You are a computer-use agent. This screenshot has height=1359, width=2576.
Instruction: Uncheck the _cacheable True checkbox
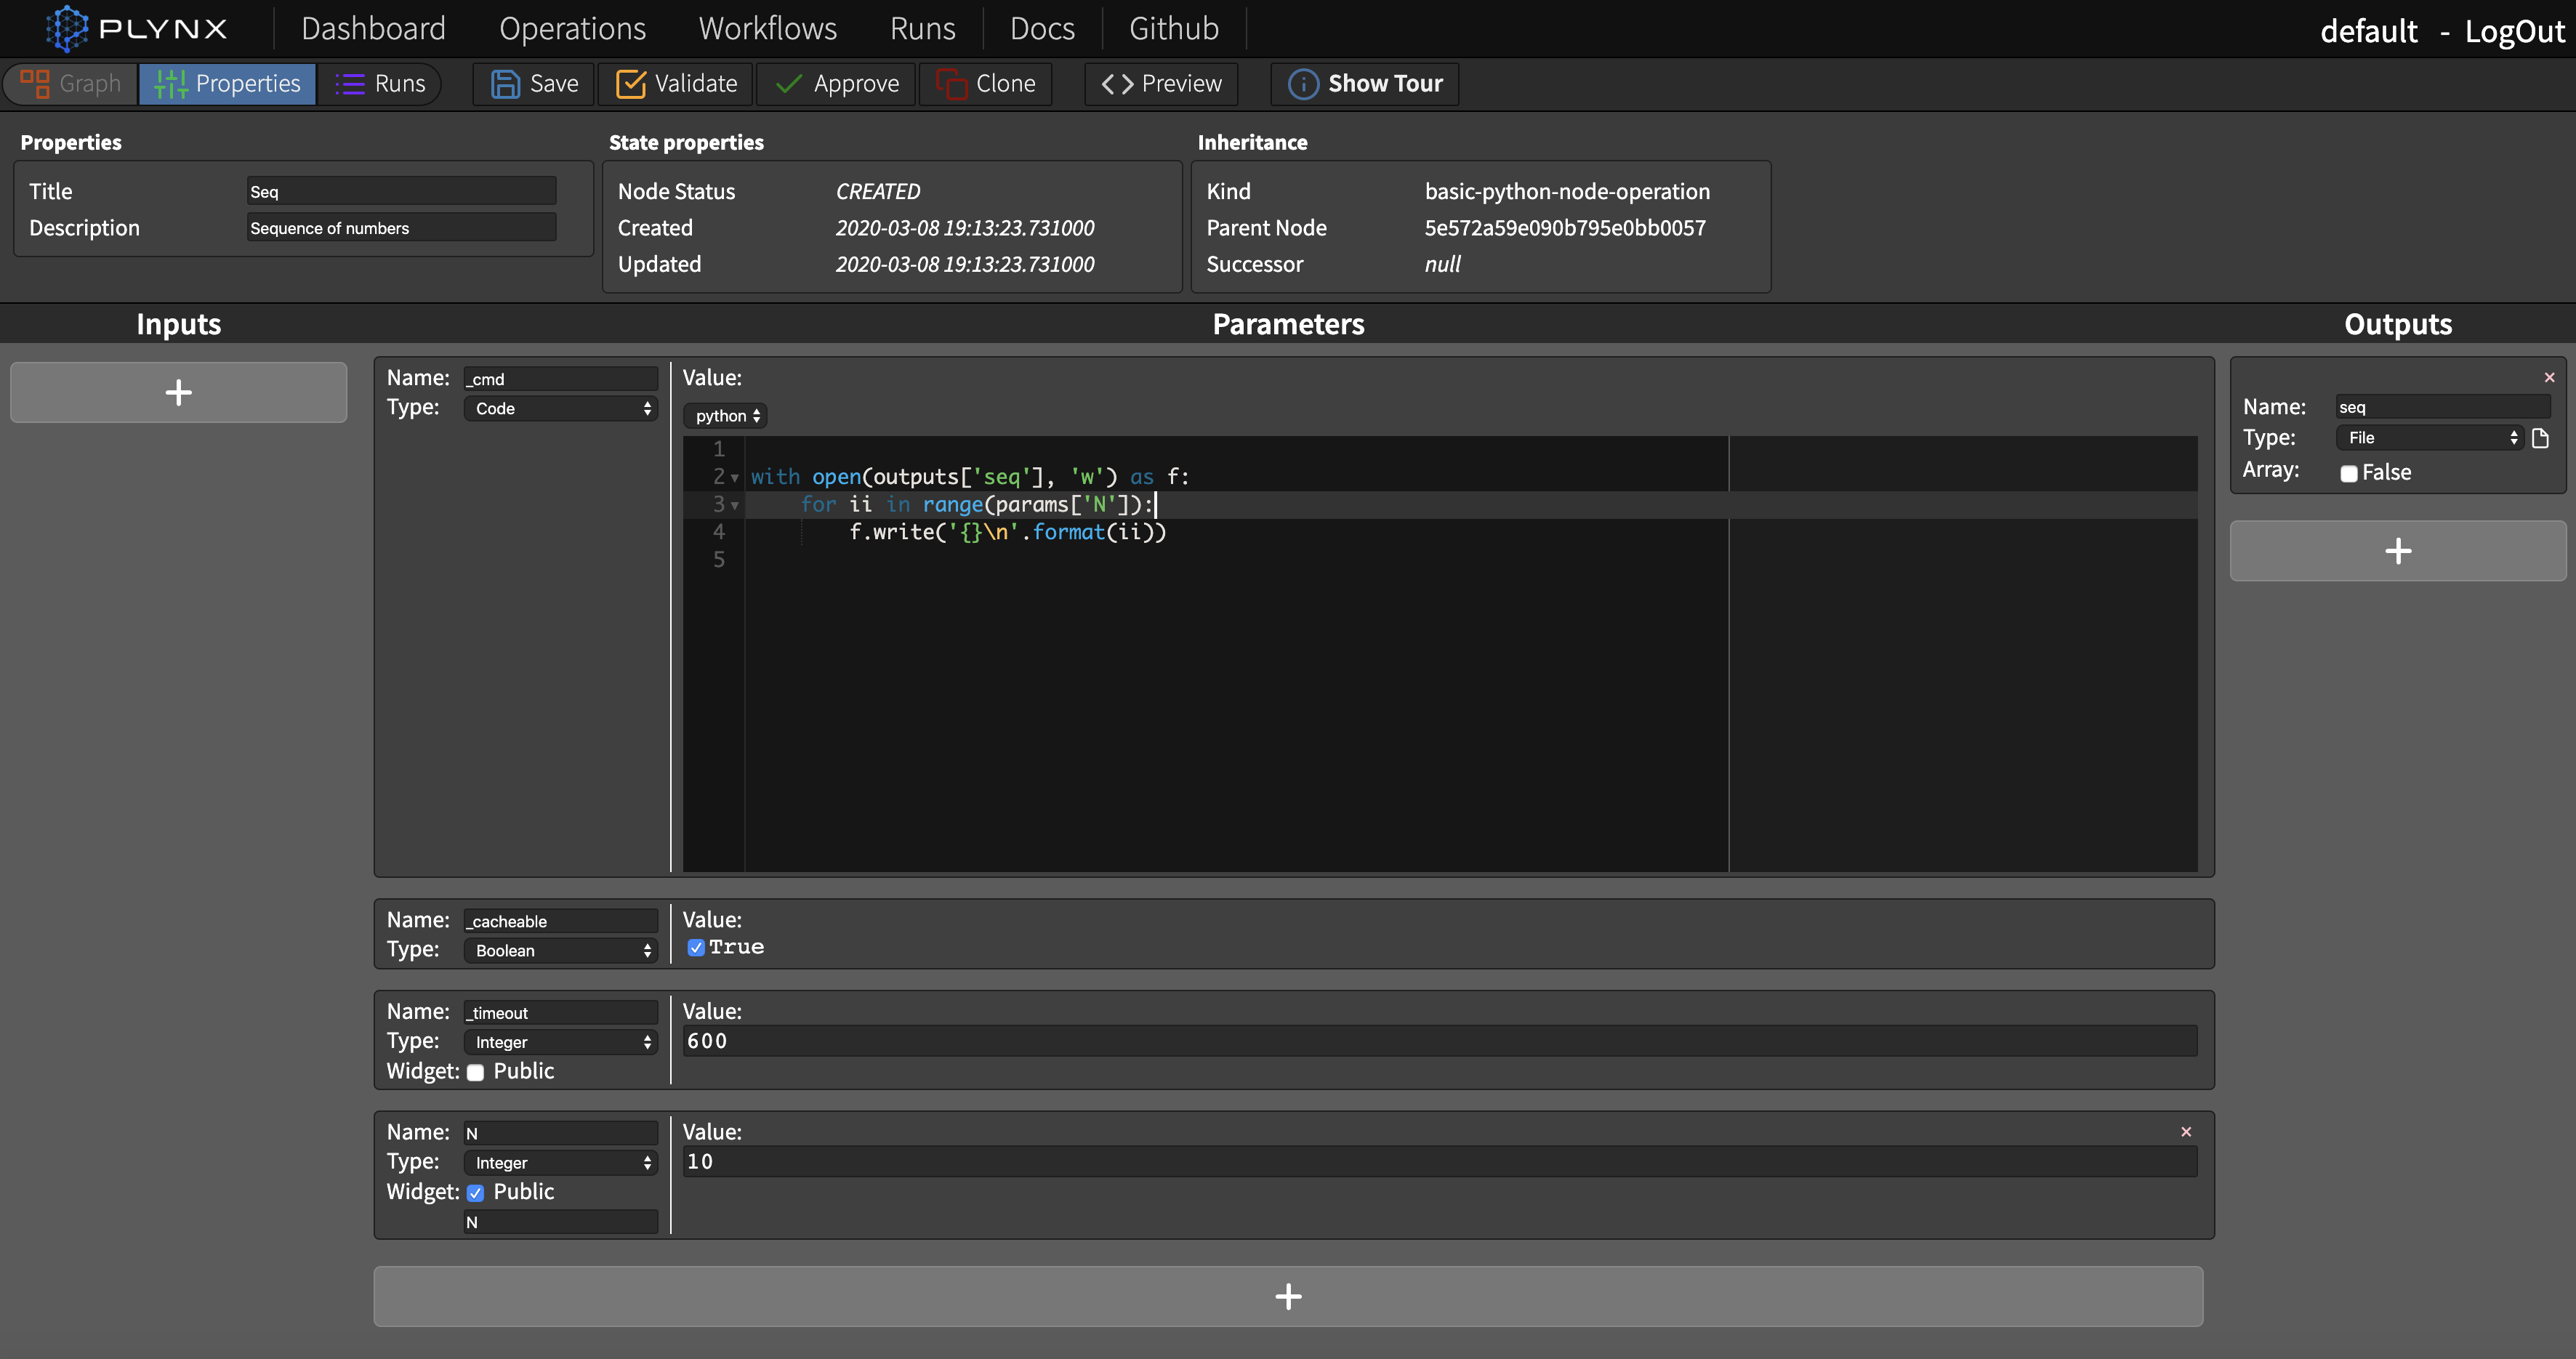pyautogui.click(x=696, y=948)
